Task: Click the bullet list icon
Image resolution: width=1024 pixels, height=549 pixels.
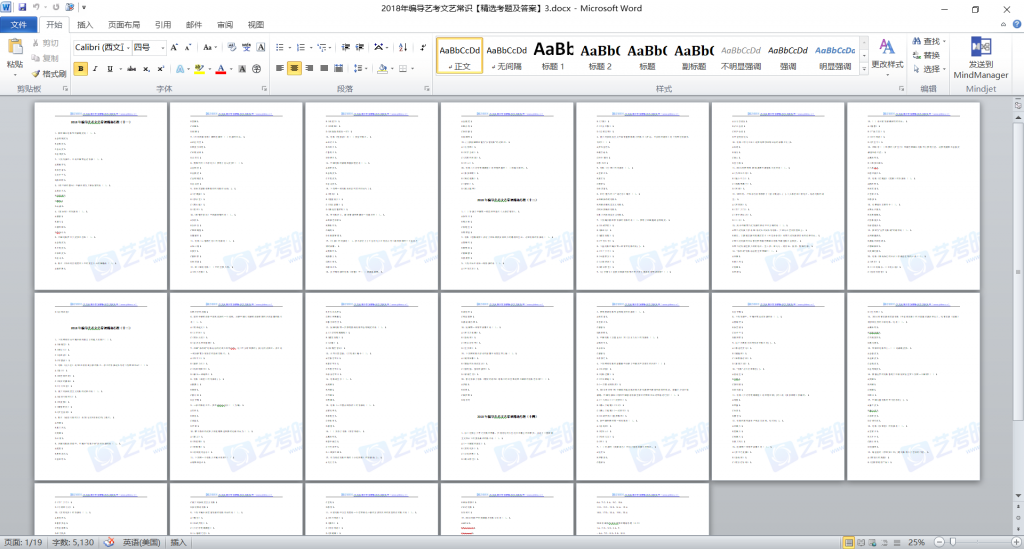Action: (x=280, y=47)
